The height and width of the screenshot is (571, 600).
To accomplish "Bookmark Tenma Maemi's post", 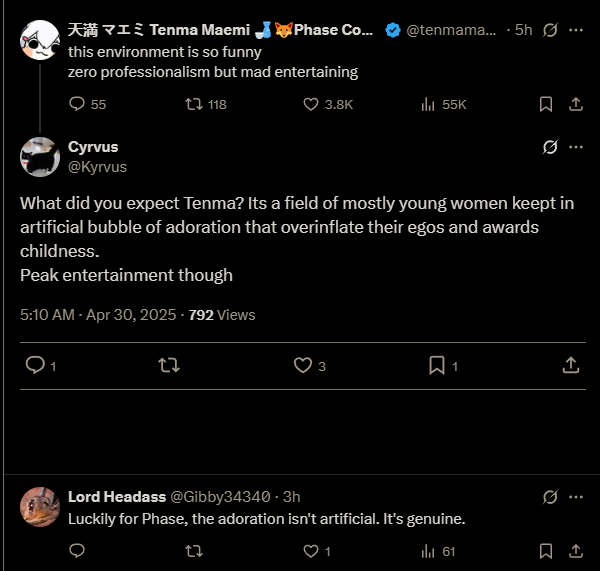I will coord(546,104).
